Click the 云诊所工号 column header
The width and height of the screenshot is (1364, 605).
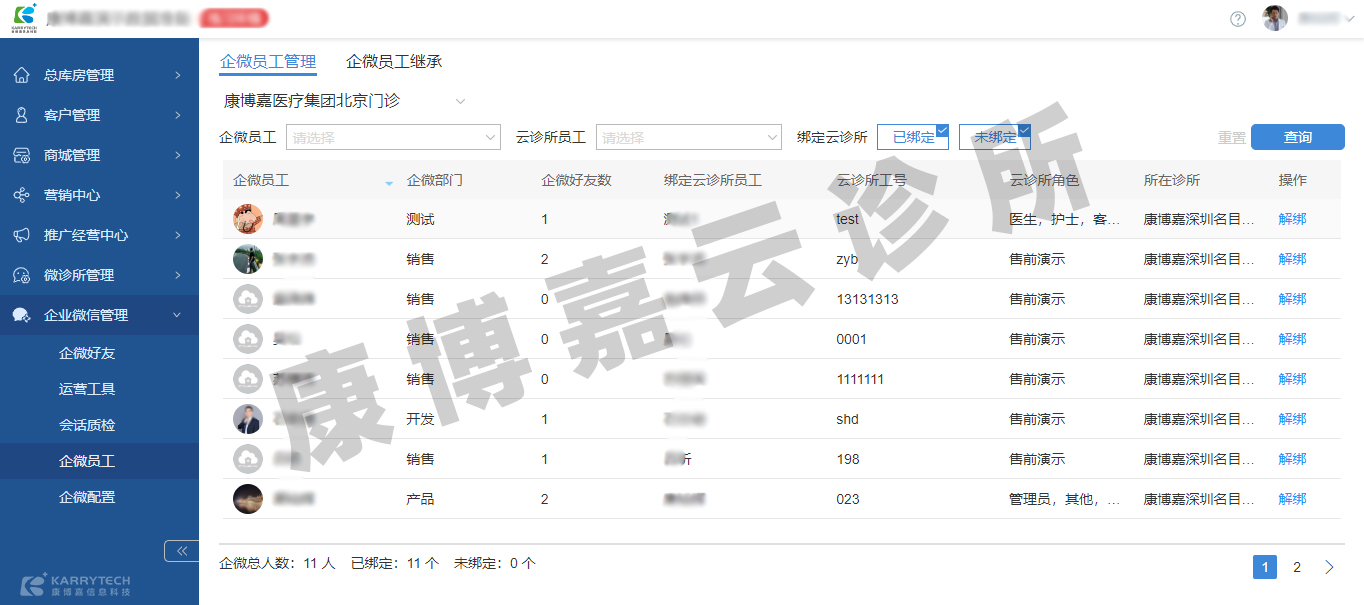[x=872, y=181]
